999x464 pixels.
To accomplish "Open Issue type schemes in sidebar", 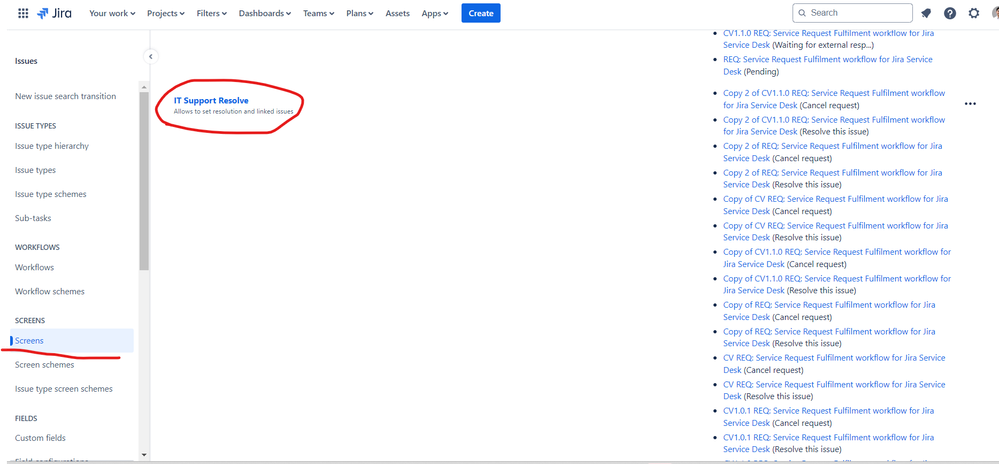I will [50, 194].
